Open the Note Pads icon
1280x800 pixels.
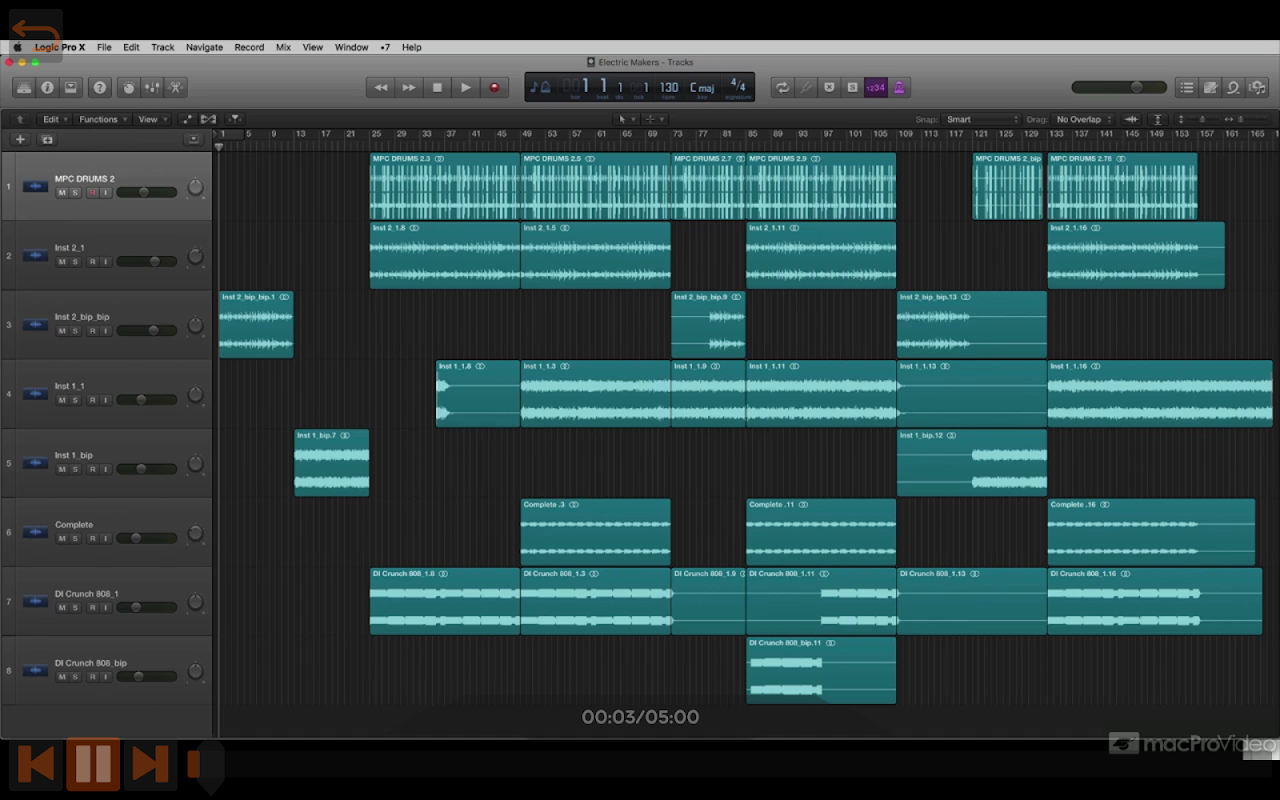[1210, 88]
